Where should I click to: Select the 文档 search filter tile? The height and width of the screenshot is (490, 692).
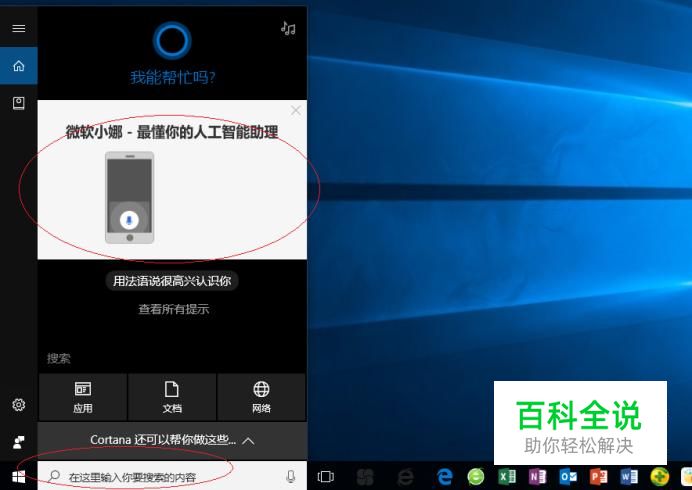[172, 397]
